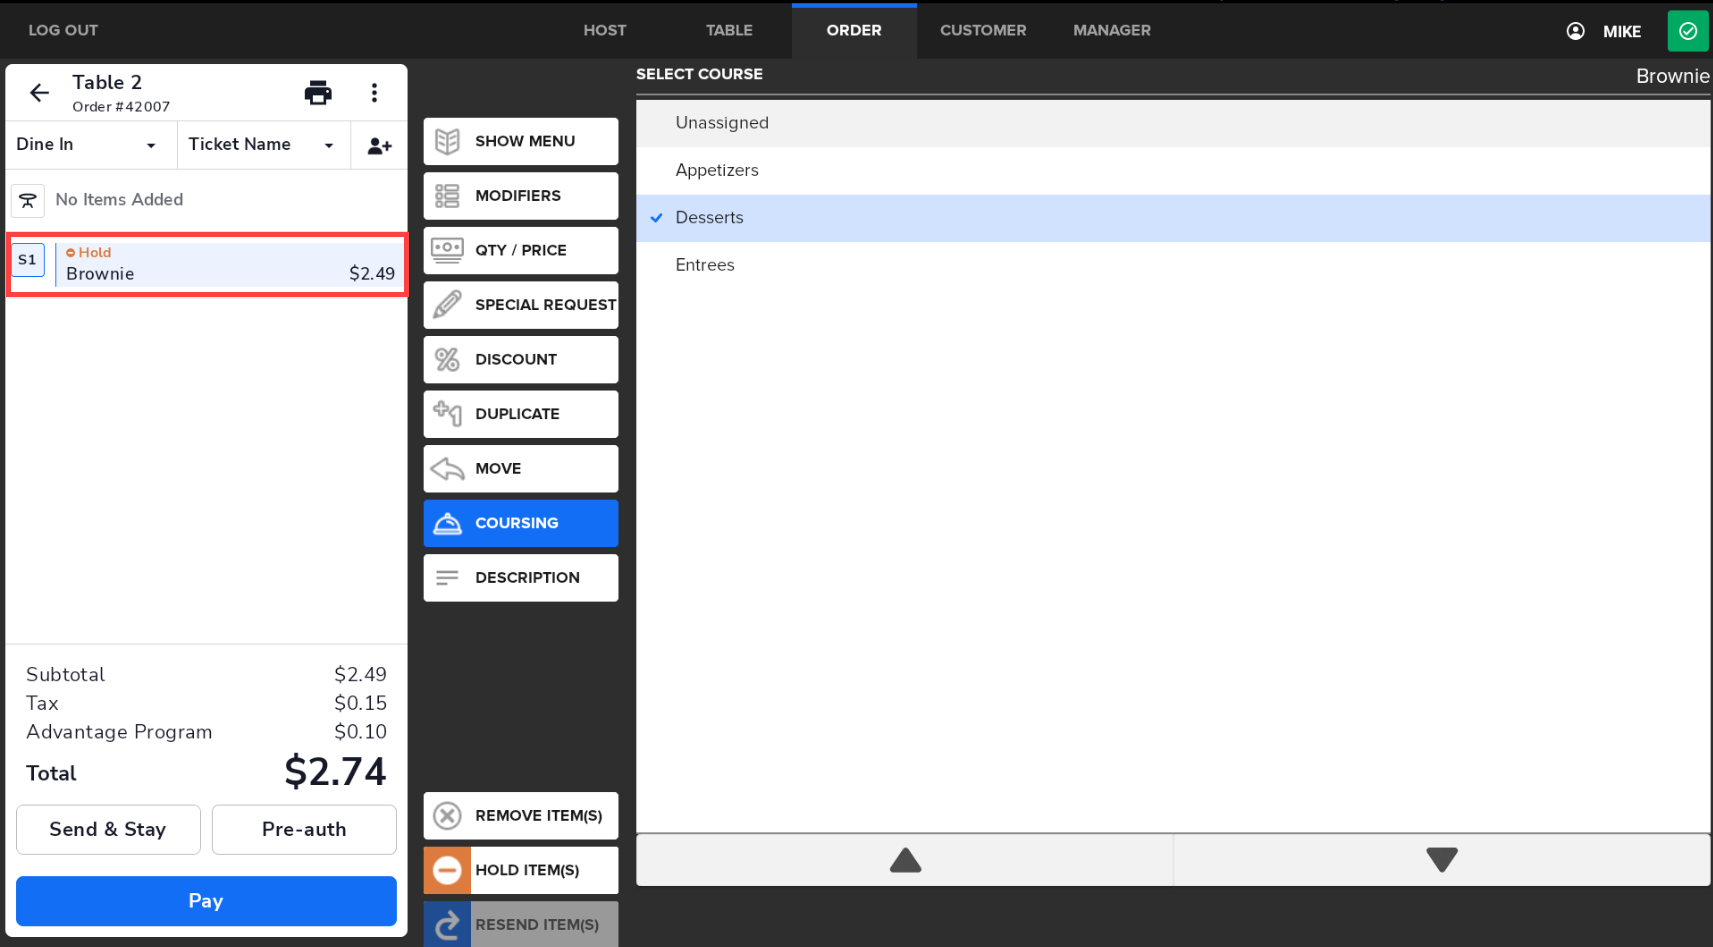Switch to the Manager tab
Image resolution: width=1713 pixels, height=947 pixels.
[1111, 31]
